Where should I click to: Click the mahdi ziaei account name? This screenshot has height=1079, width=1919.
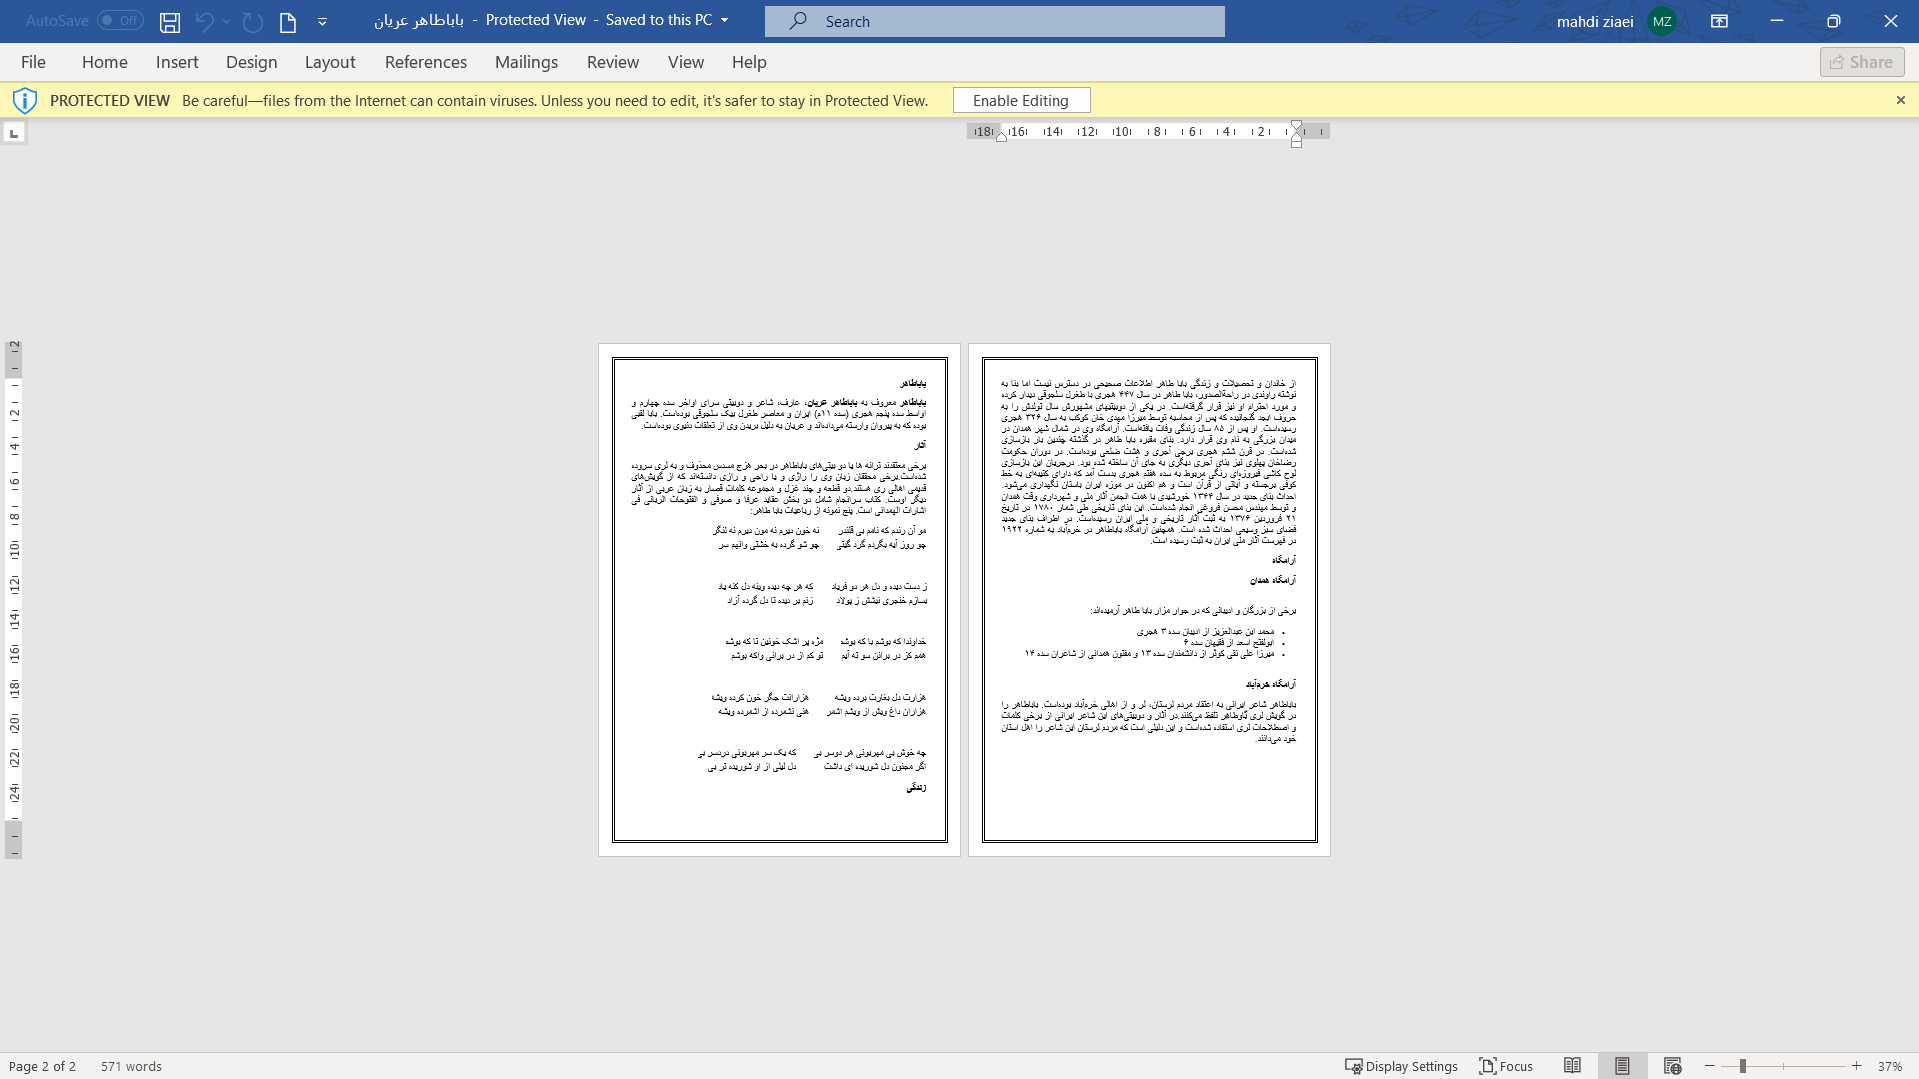coord(1595,21)
